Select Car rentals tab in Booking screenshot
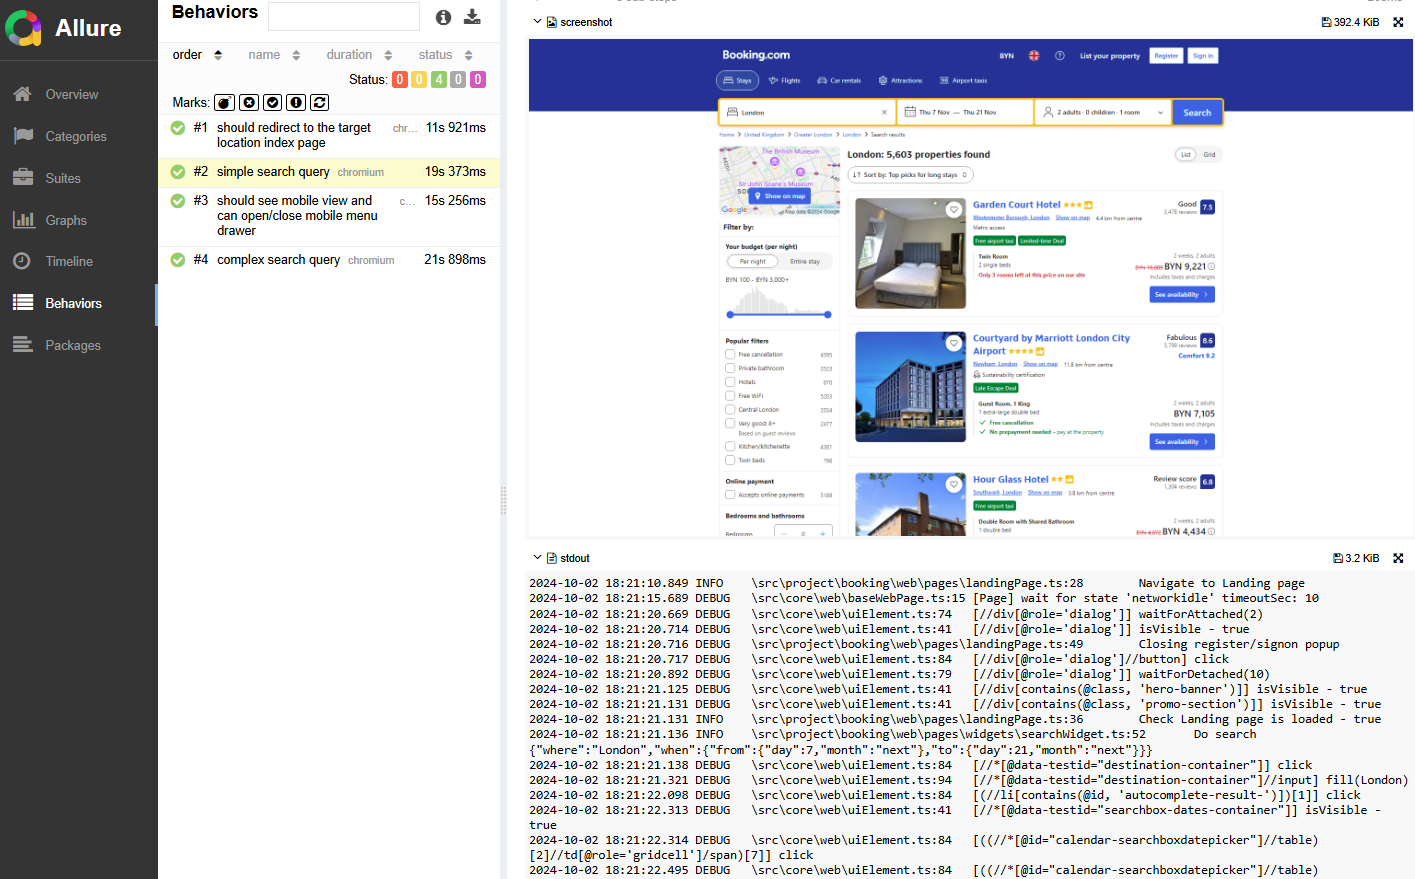This screenshot has width=1415, height=879. pos(839,80)
